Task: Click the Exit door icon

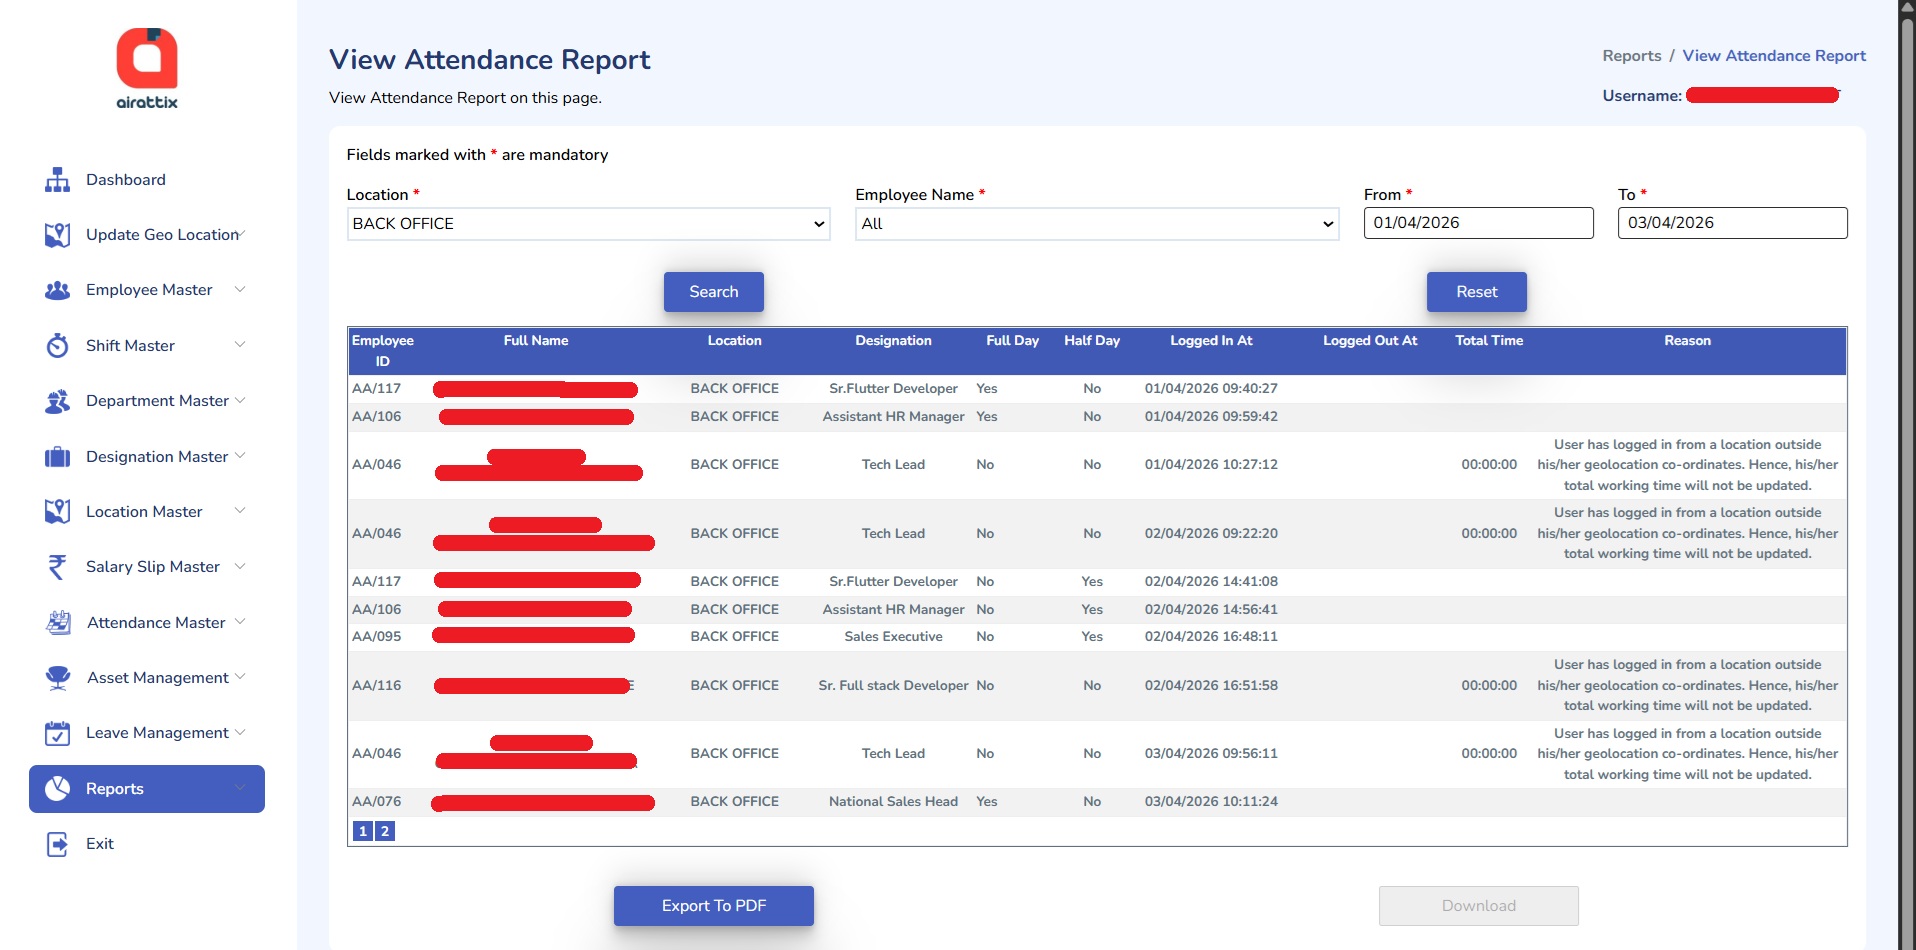Action: [x=57, y=844]
